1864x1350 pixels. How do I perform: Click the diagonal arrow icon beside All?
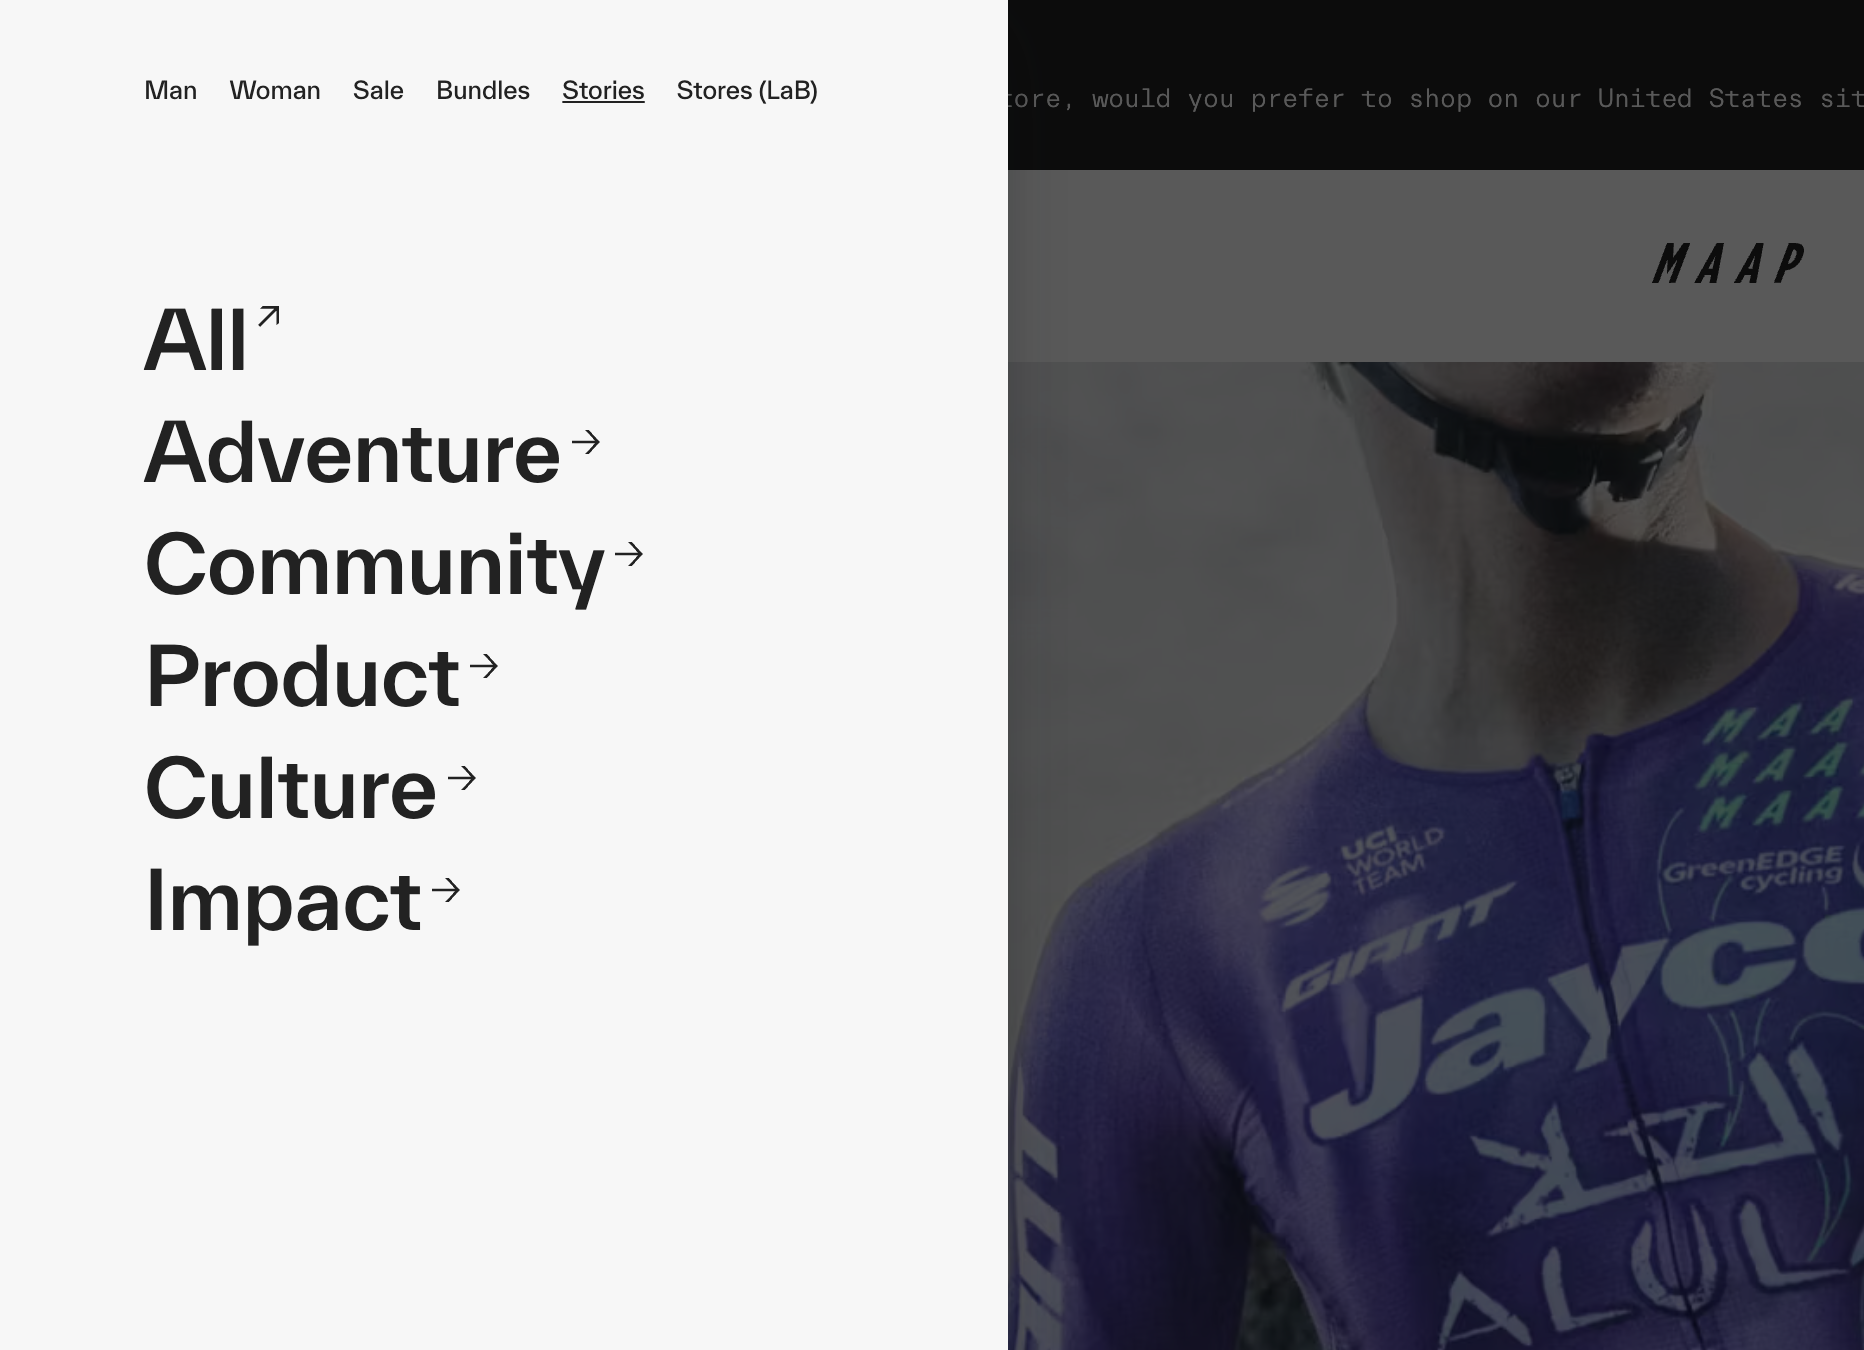(x=268, y=317)
